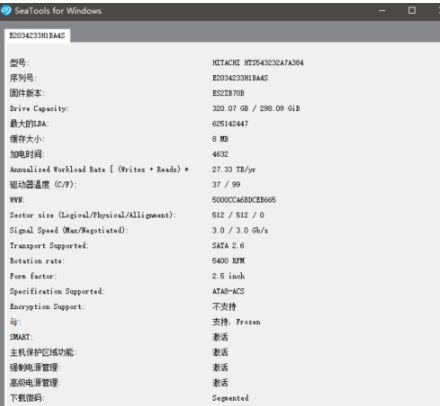
Task: Click the power-on hours value 4632
Action: (220, 154)
